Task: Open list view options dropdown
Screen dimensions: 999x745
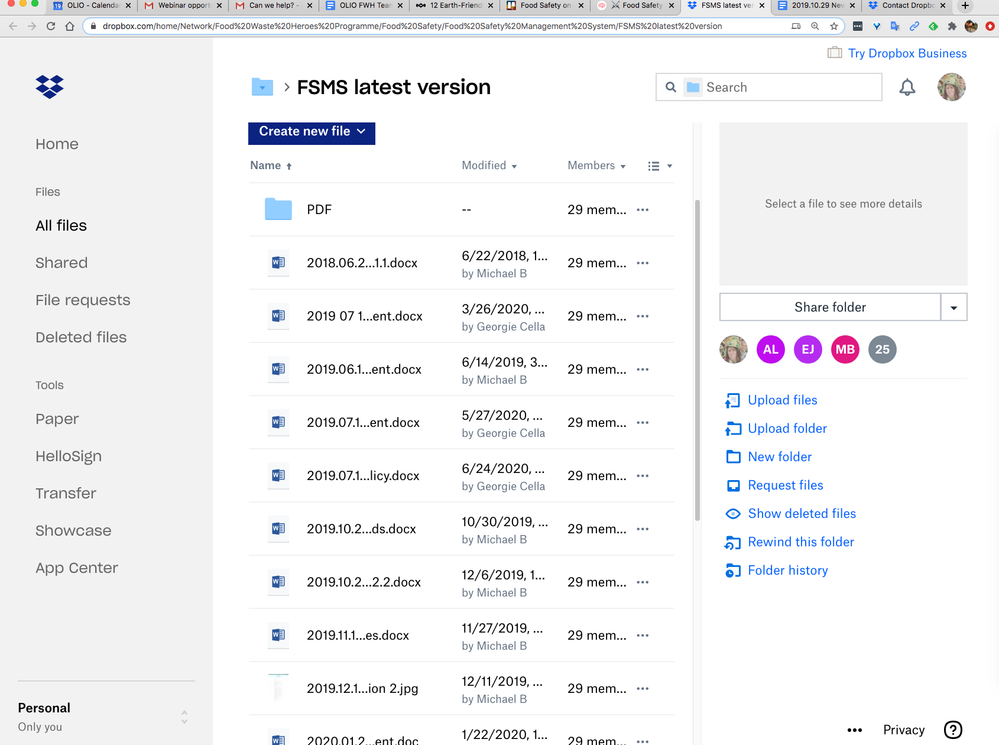Action: point(659,166)
